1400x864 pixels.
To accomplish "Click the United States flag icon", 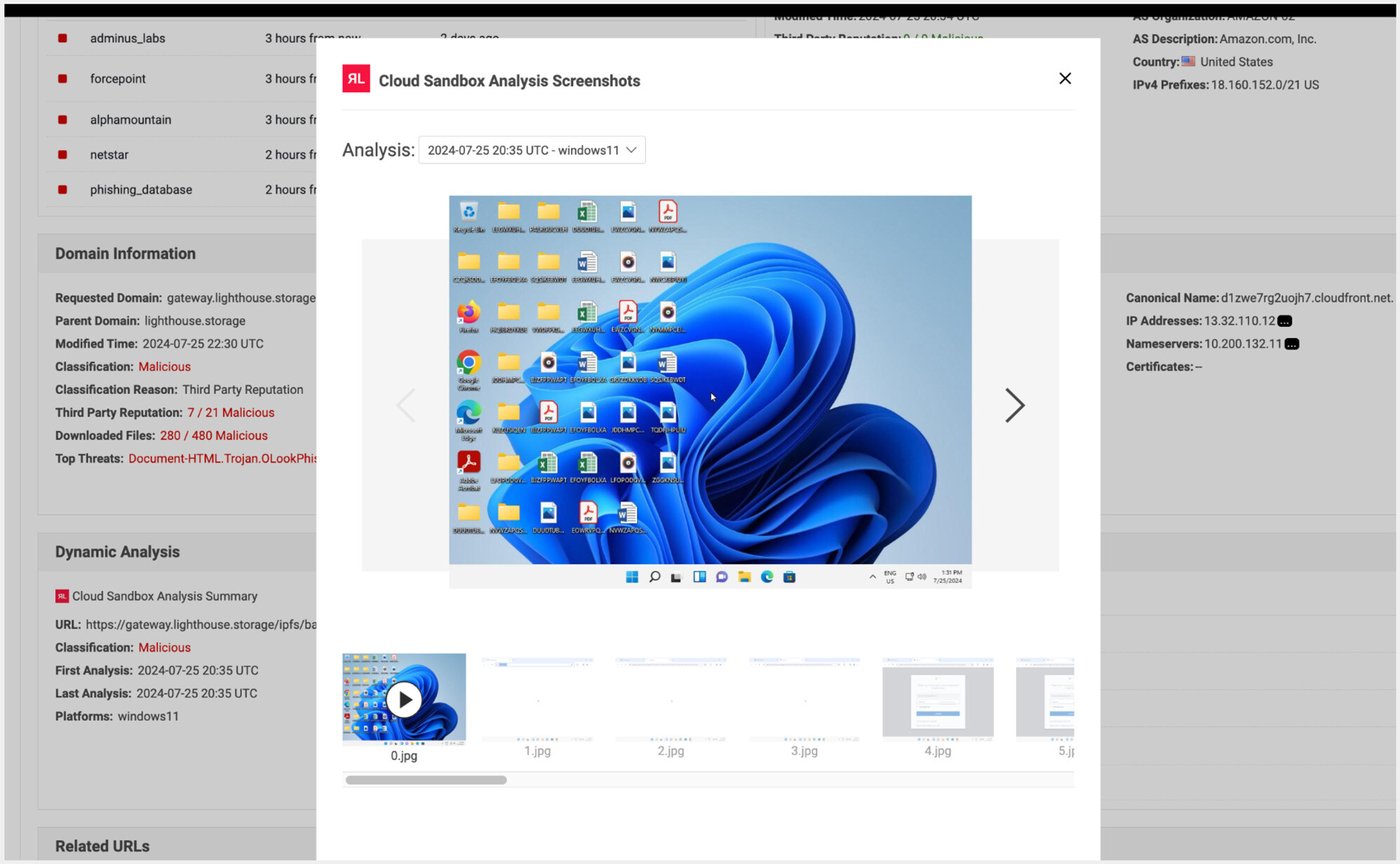I will 1188,61.
